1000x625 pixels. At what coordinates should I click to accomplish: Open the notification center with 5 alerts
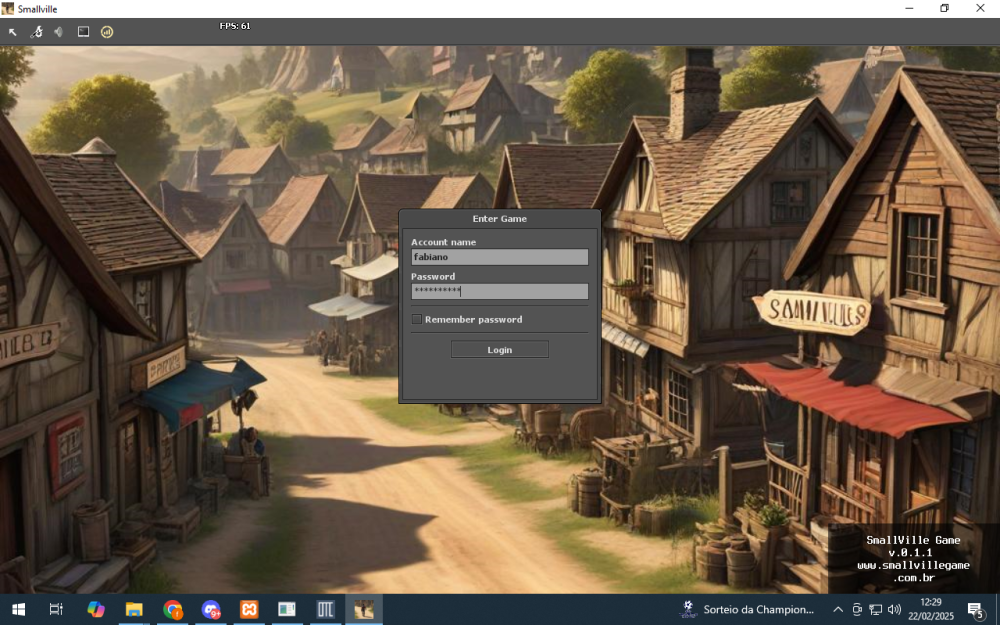(976, 610)
